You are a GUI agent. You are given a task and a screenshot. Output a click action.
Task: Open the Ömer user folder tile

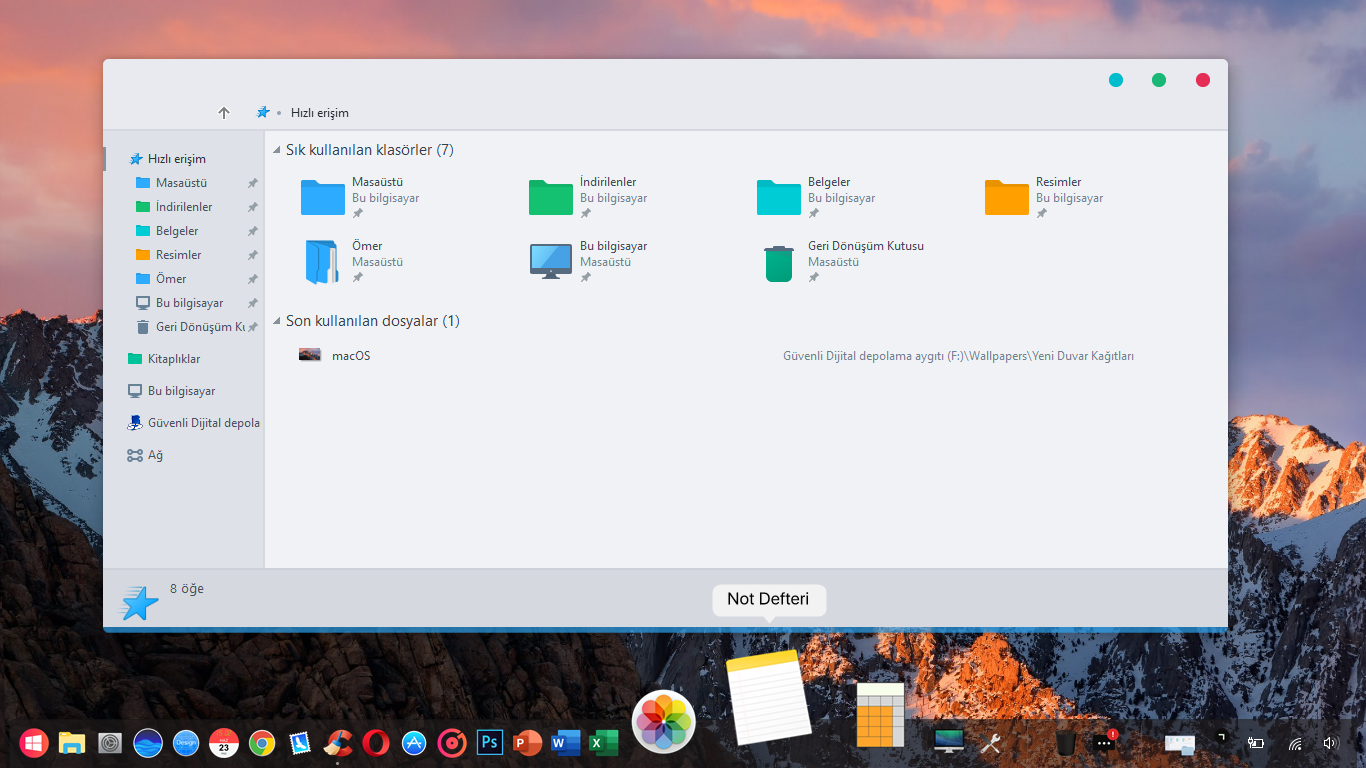pos(323,261)
